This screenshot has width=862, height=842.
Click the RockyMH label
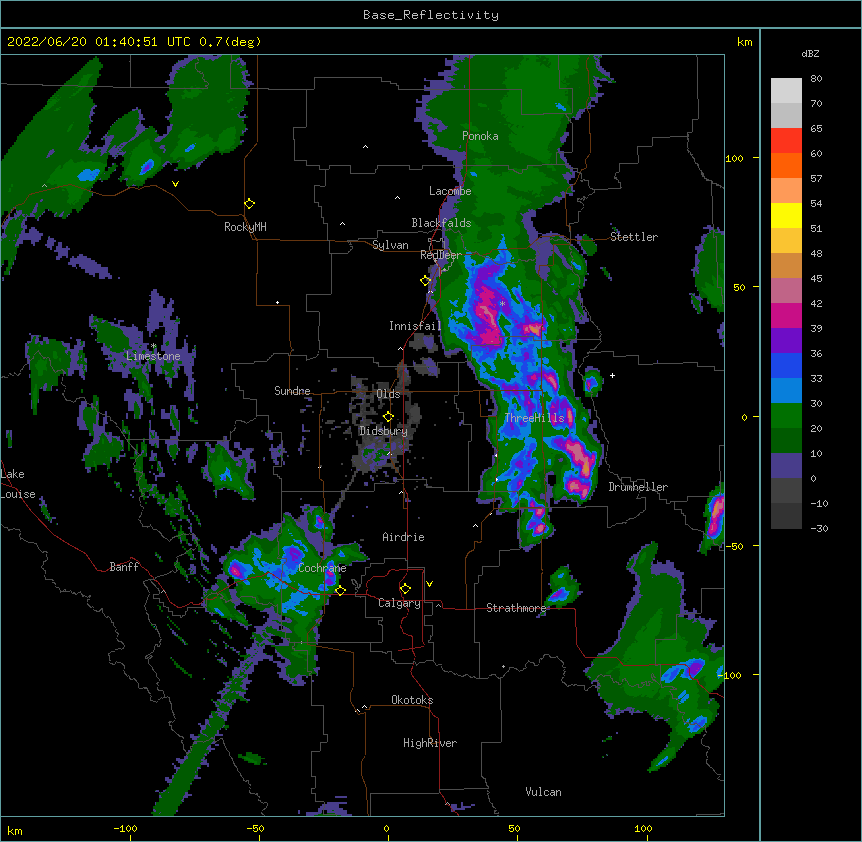coord(245,227)
